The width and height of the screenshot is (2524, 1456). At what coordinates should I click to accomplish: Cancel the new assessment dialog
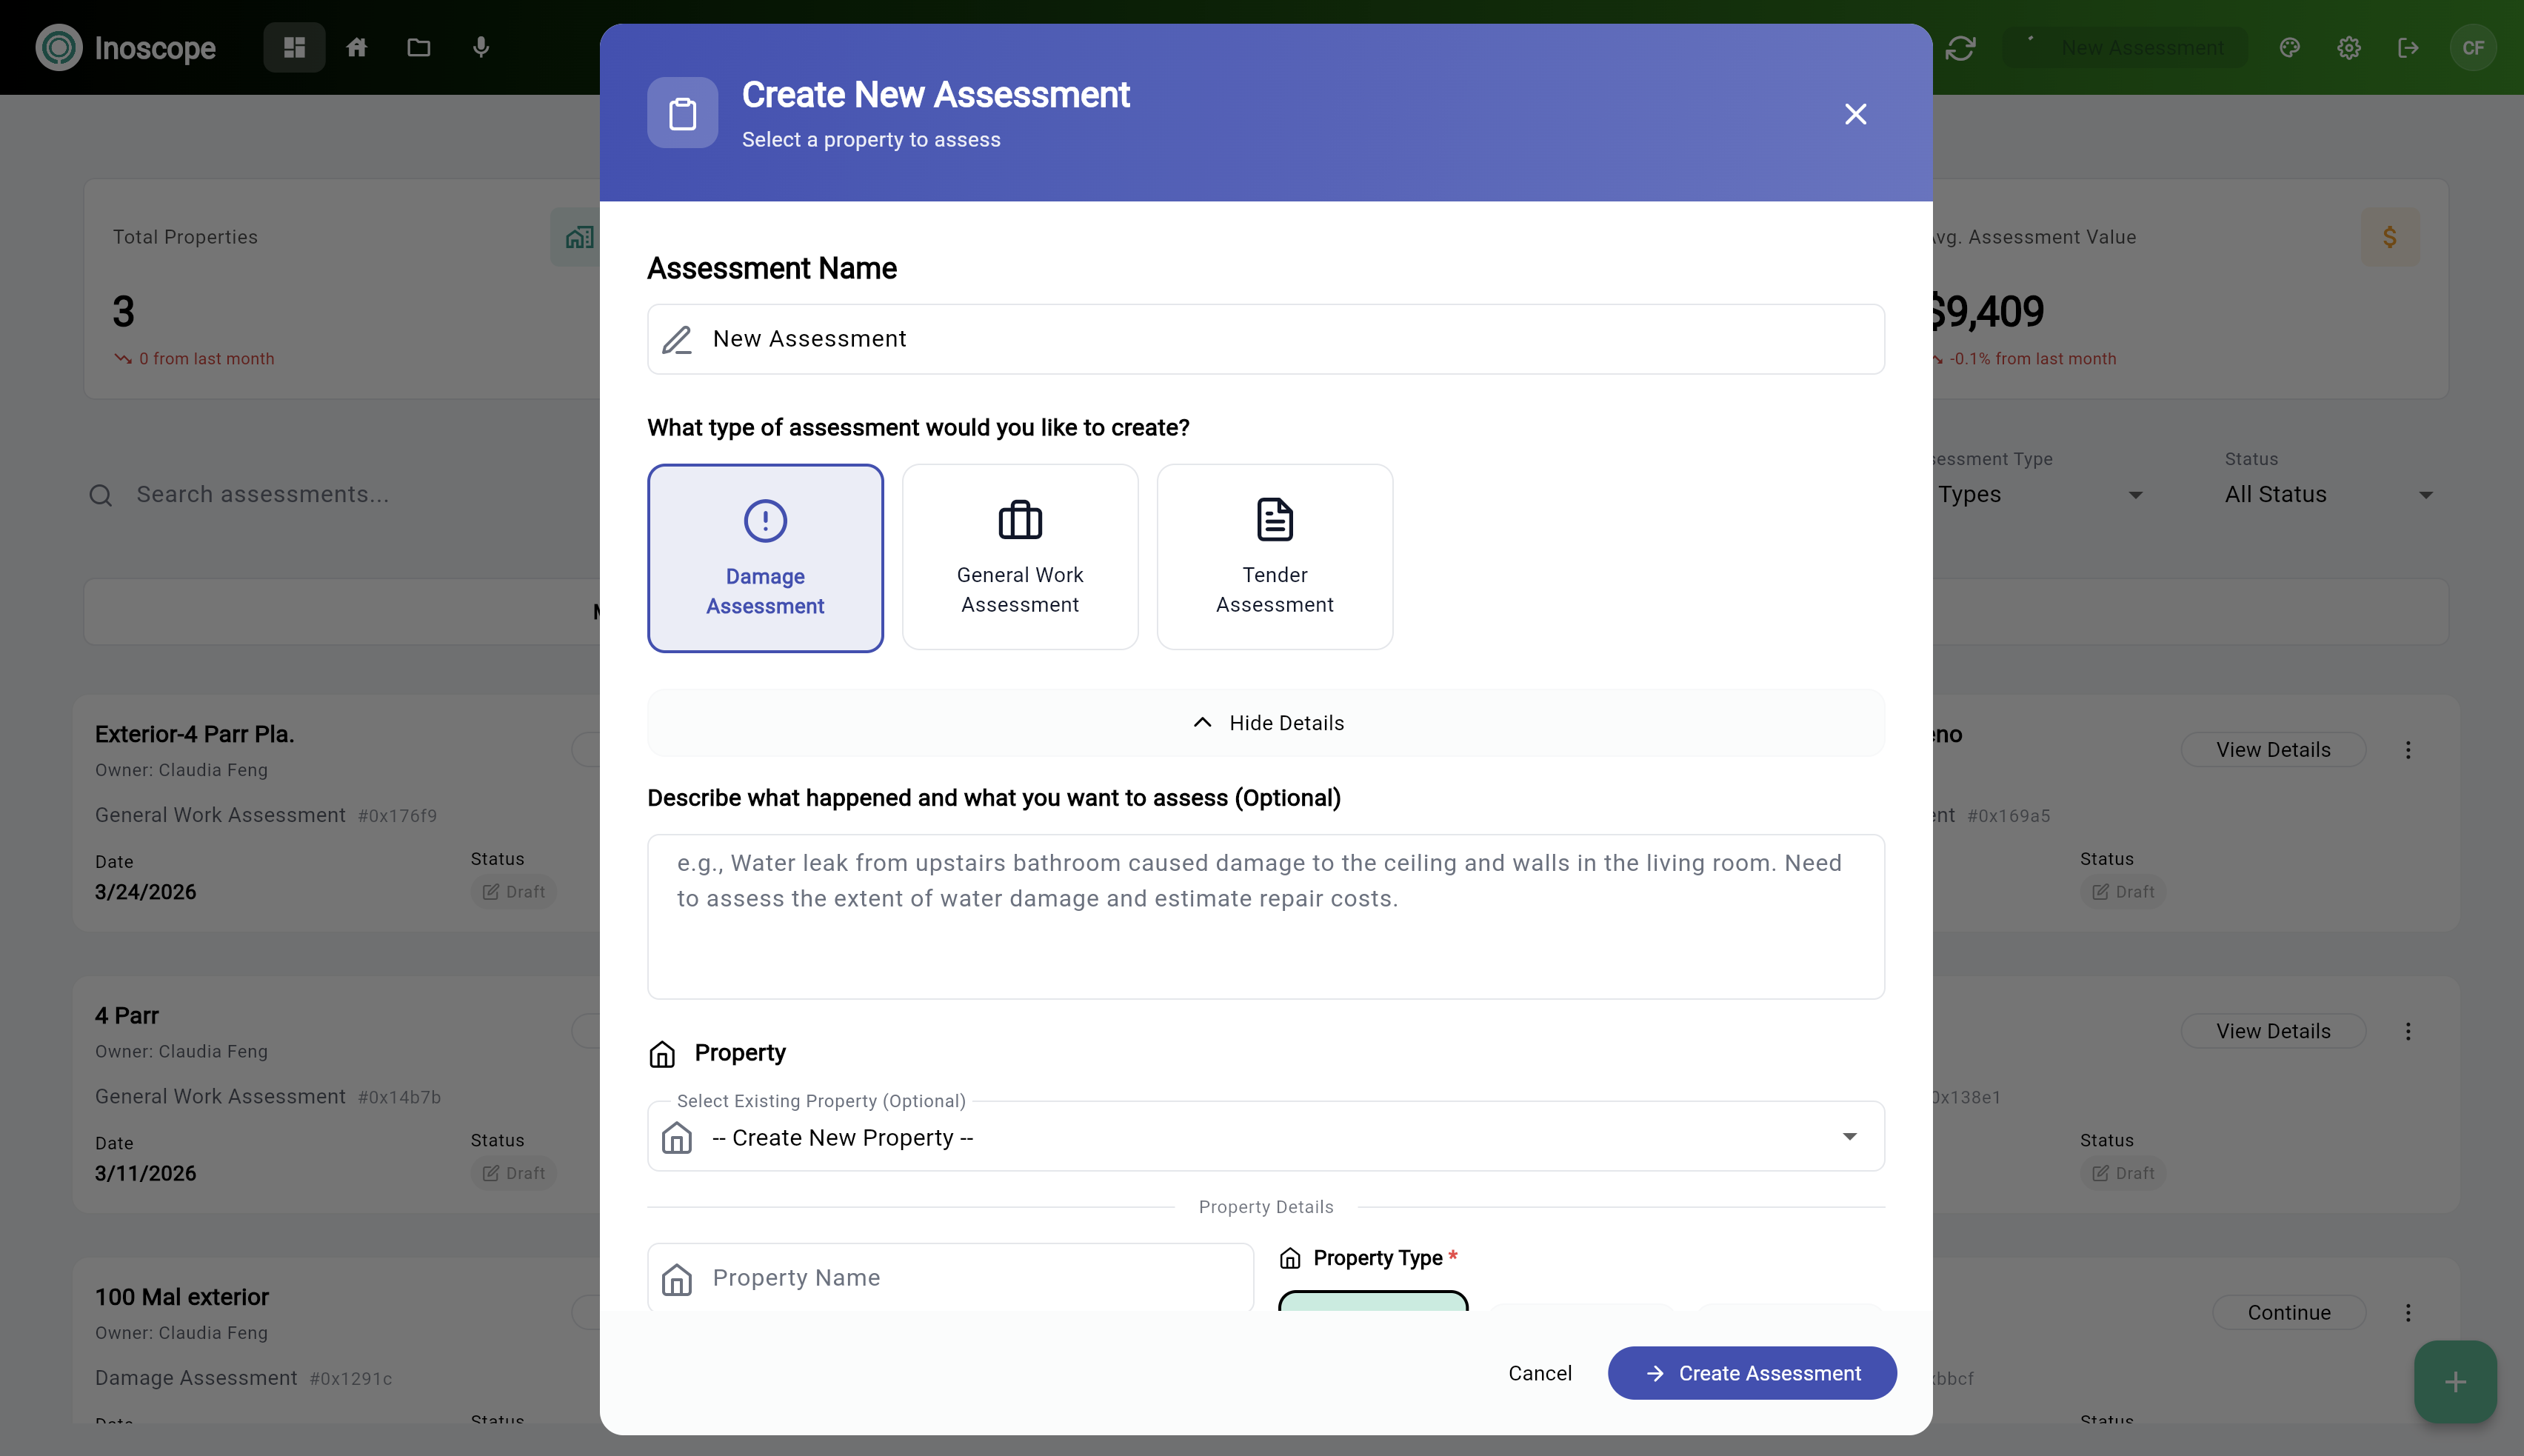pyautogui.click(x=1539, y=1373)
